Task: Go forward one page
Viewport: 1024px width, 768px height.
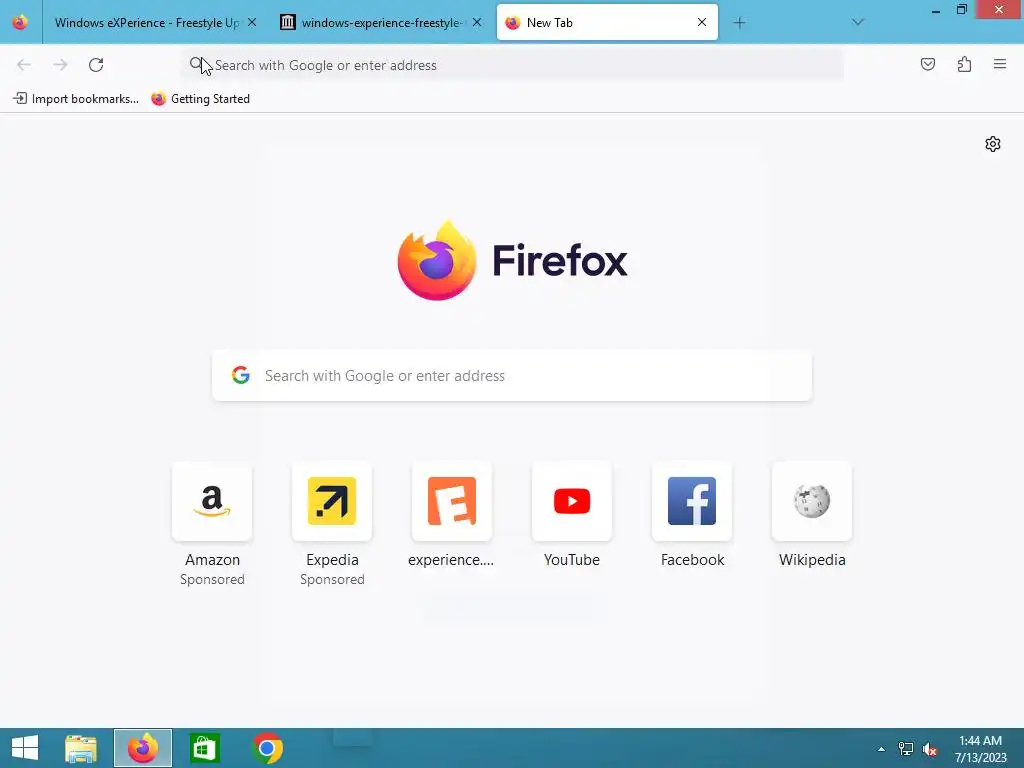Action: (60, 65)
